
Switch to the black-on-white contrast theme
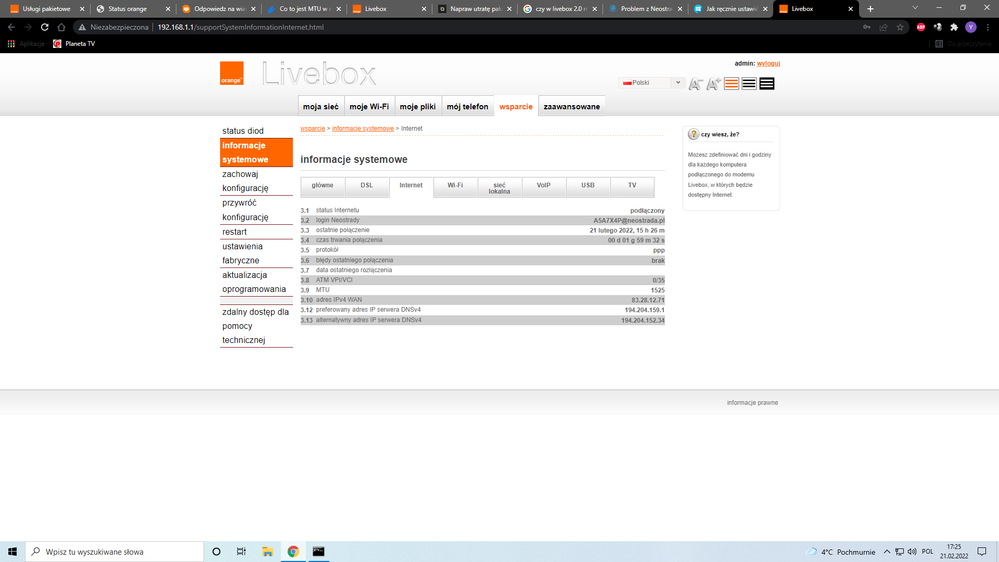coord(749,84)
